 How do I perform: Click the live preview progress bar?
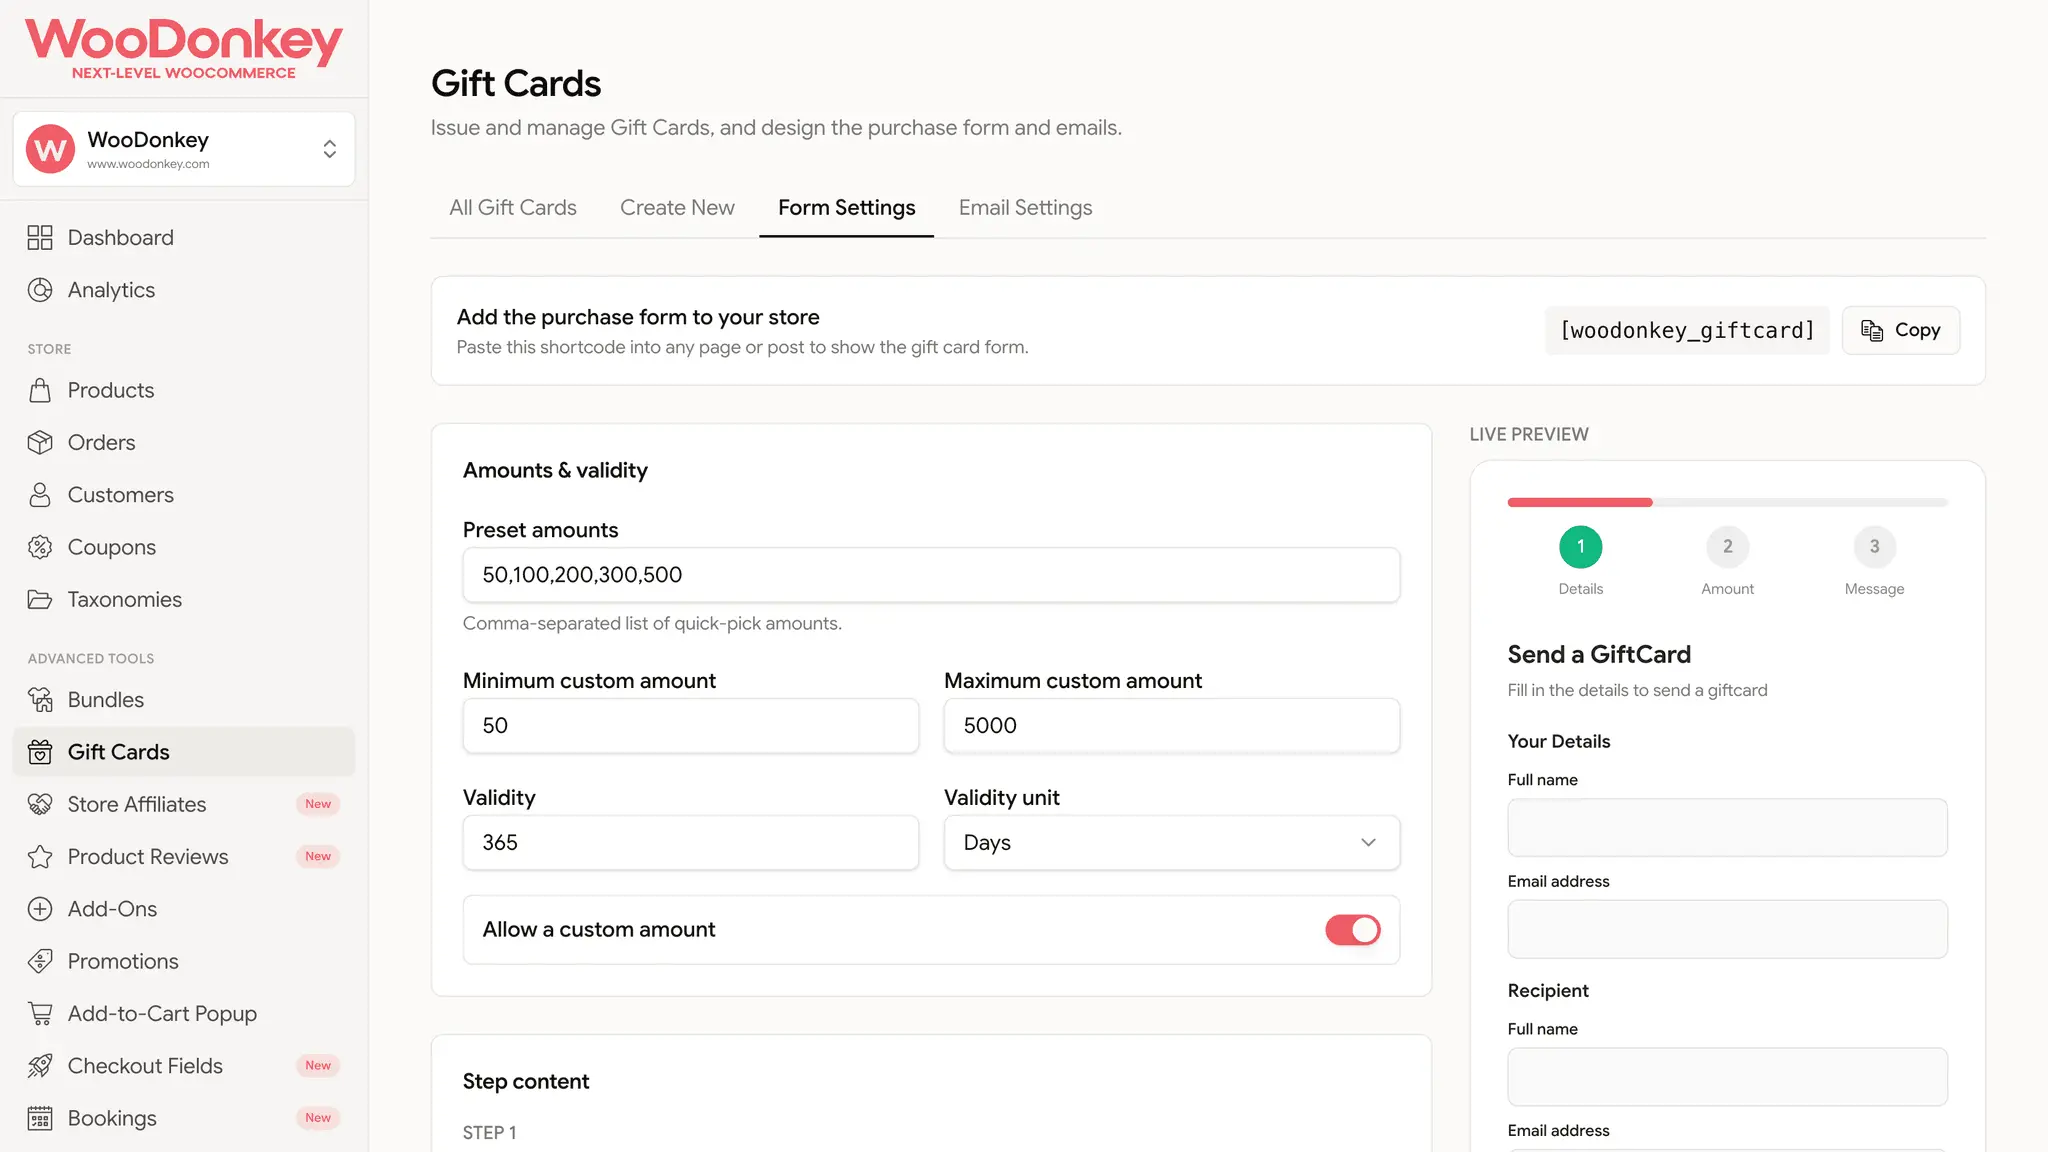tap(1728, 502)
